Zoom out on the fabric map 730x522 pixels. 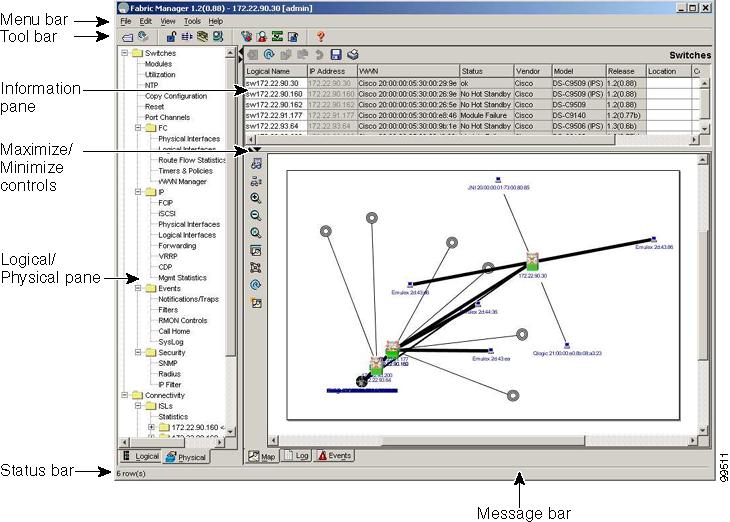(256, 216)
